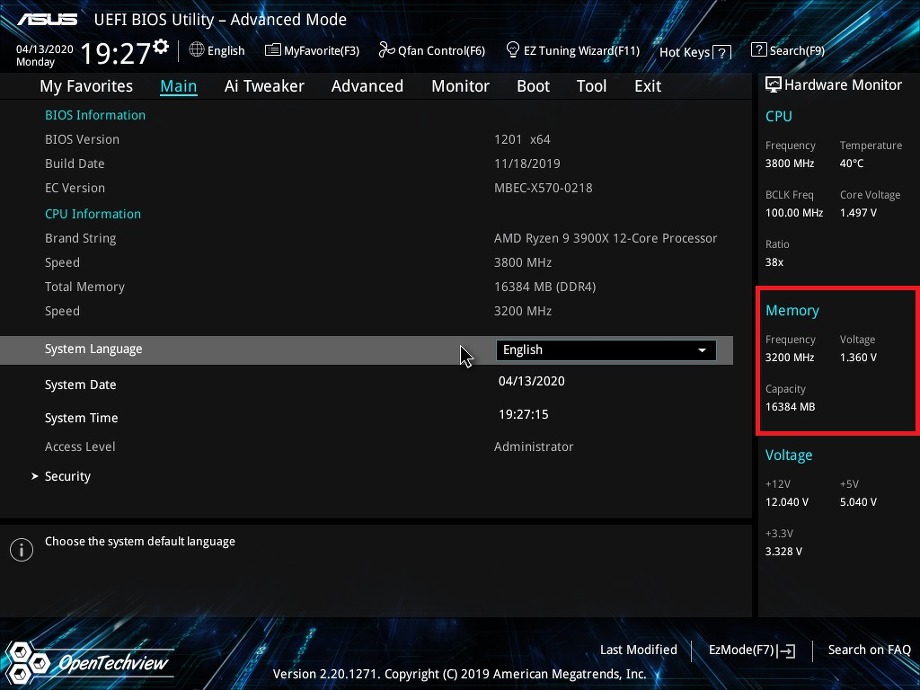Open the Ai Tweaker tab
This screenshot has width=920, height=690.
(264, 86)
